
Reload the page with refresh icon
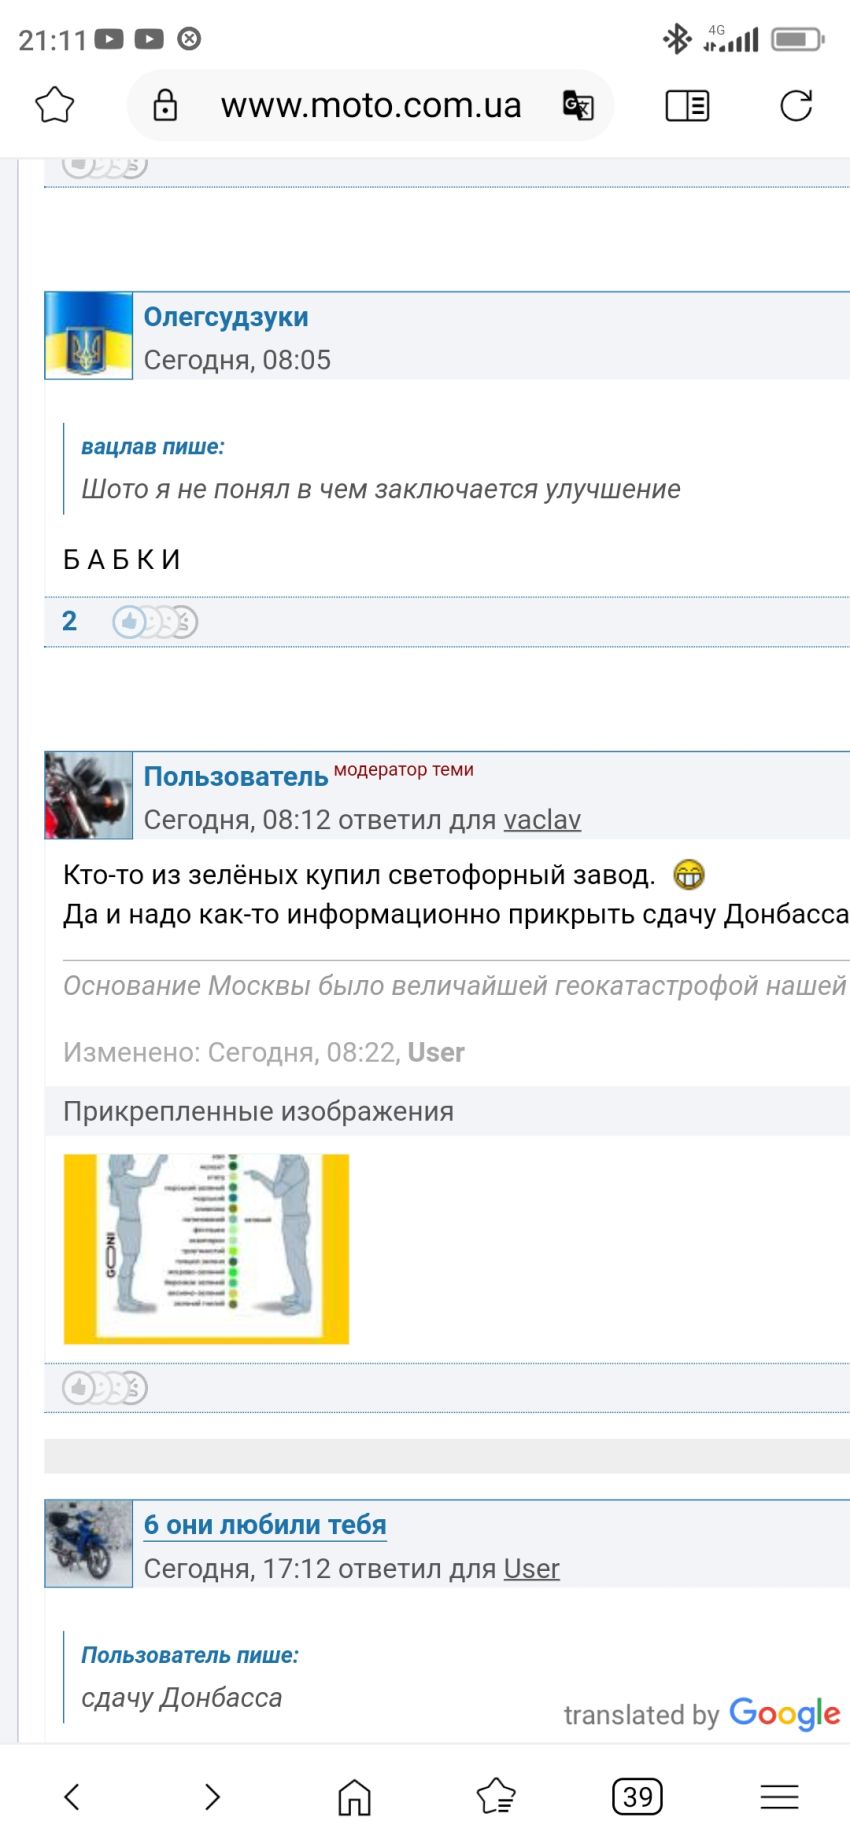point(796,105)
